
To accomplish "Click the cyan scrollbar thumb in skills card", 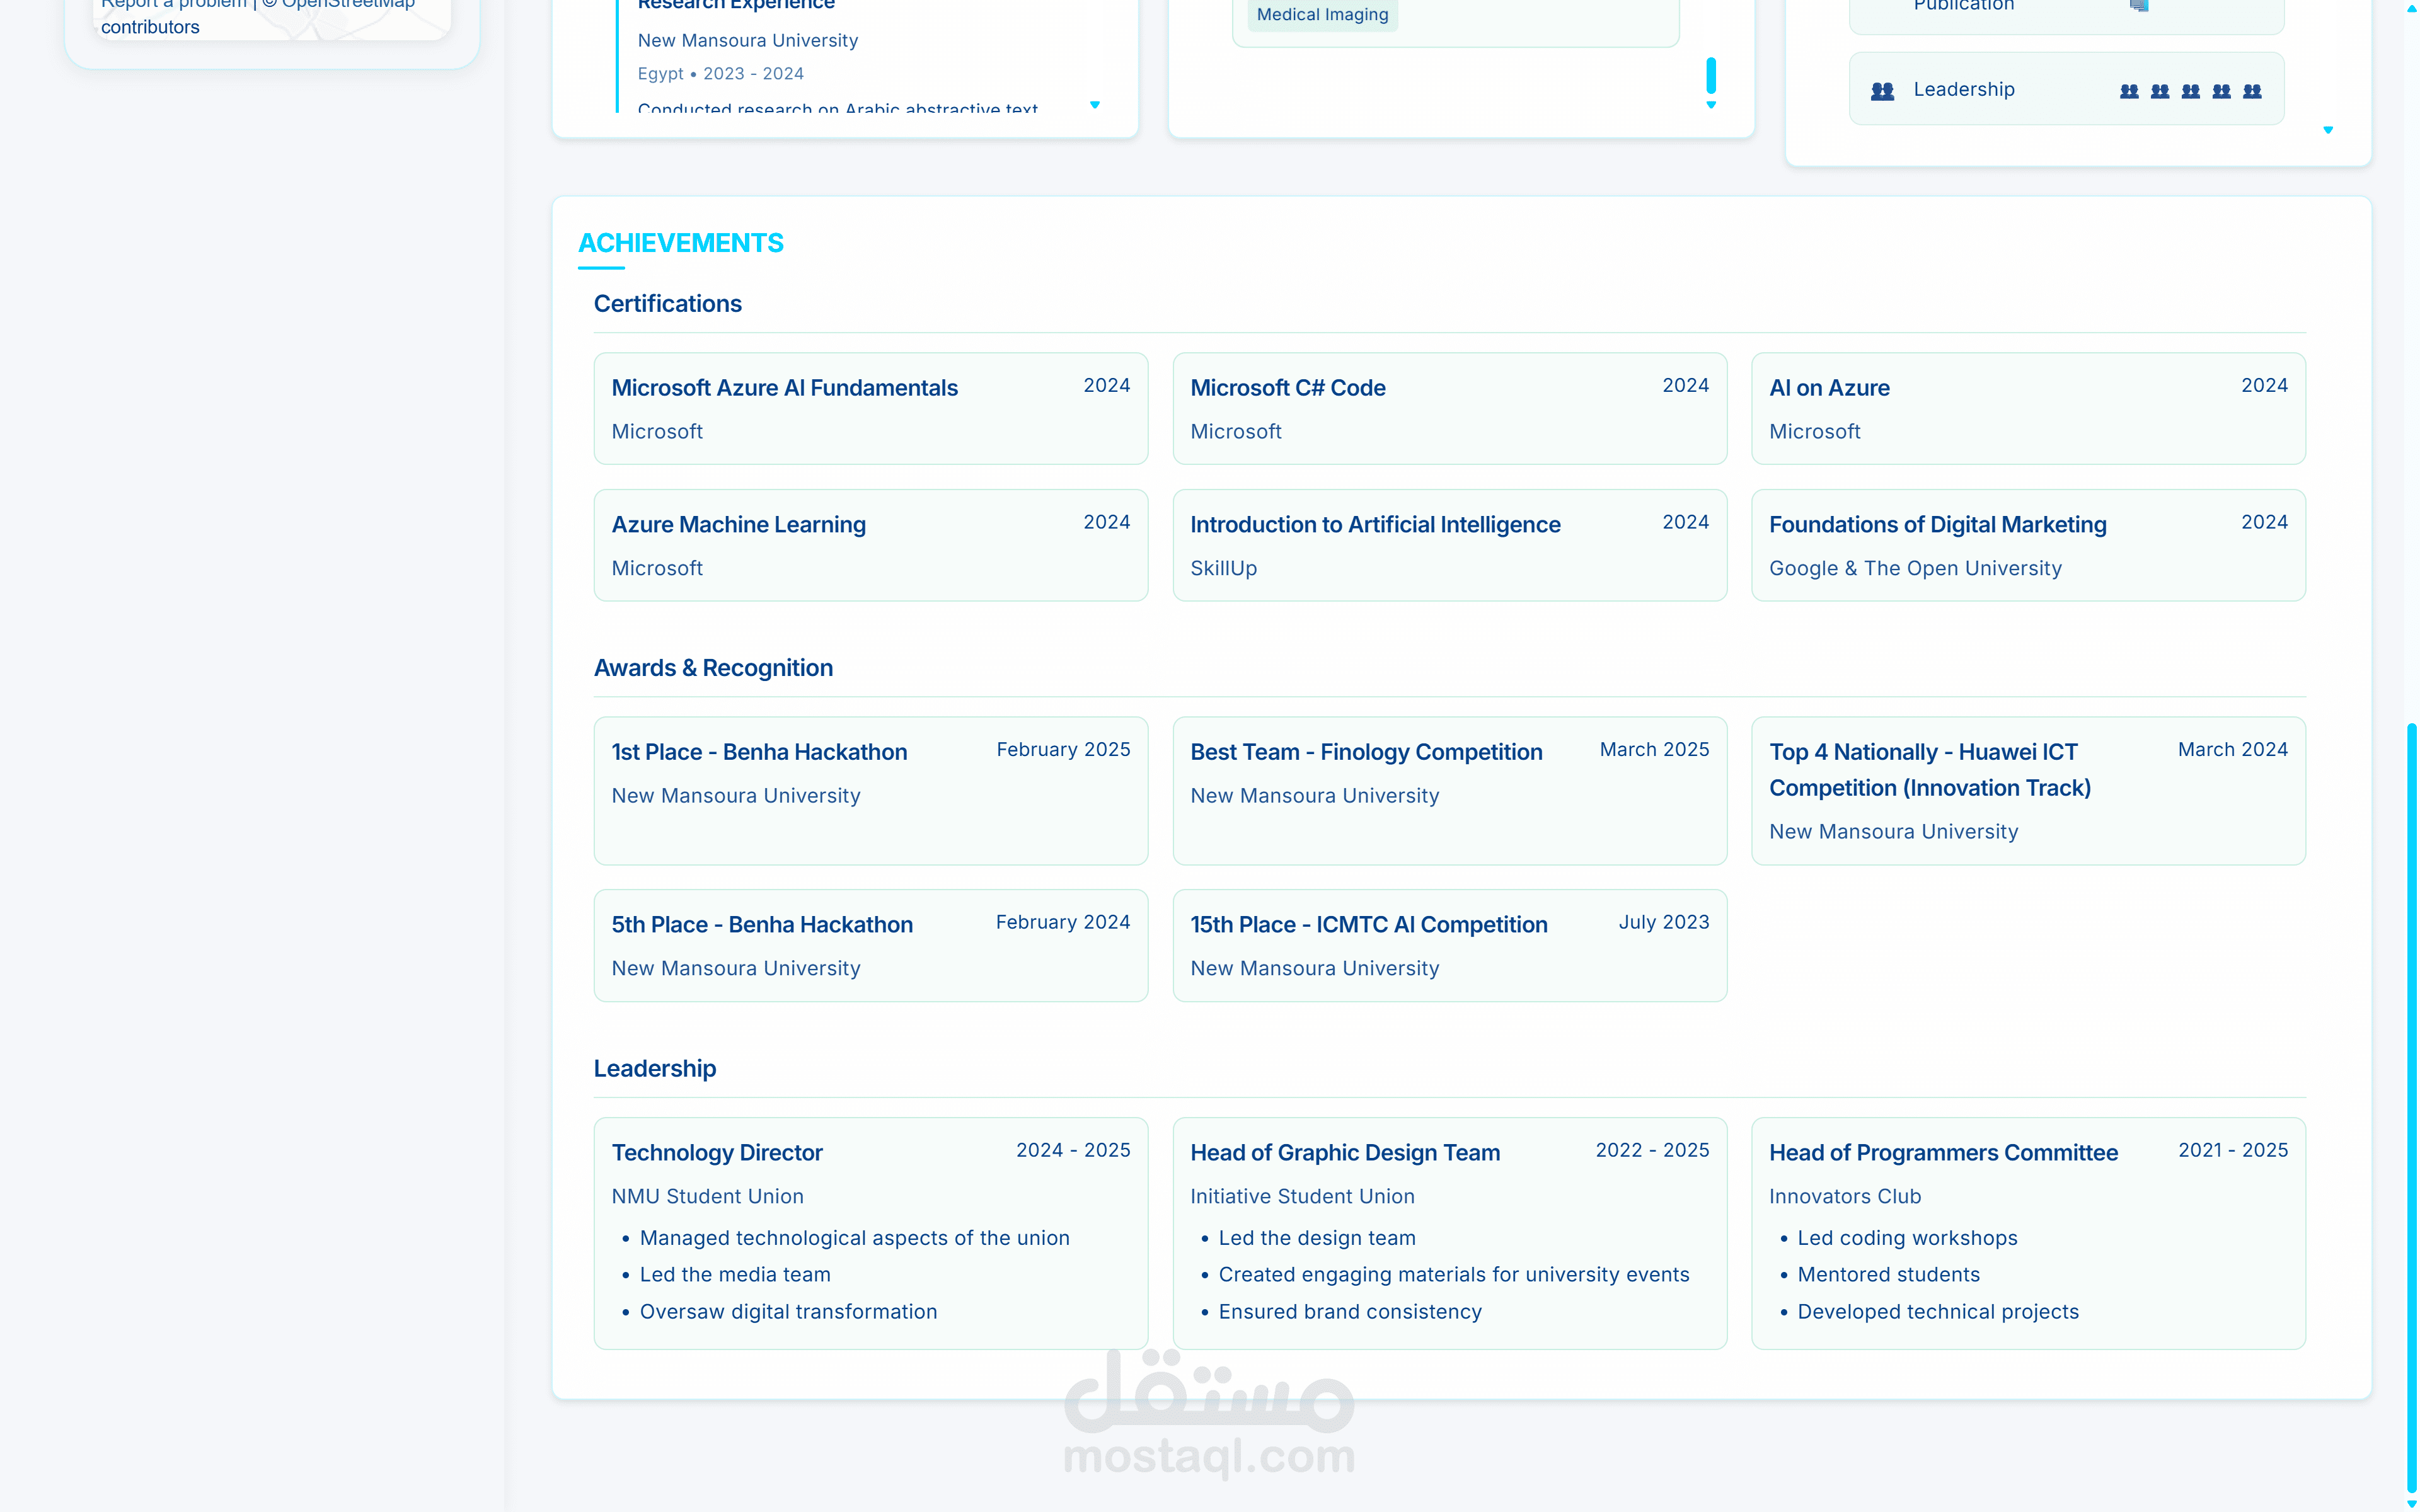I will click(1711, 75).
